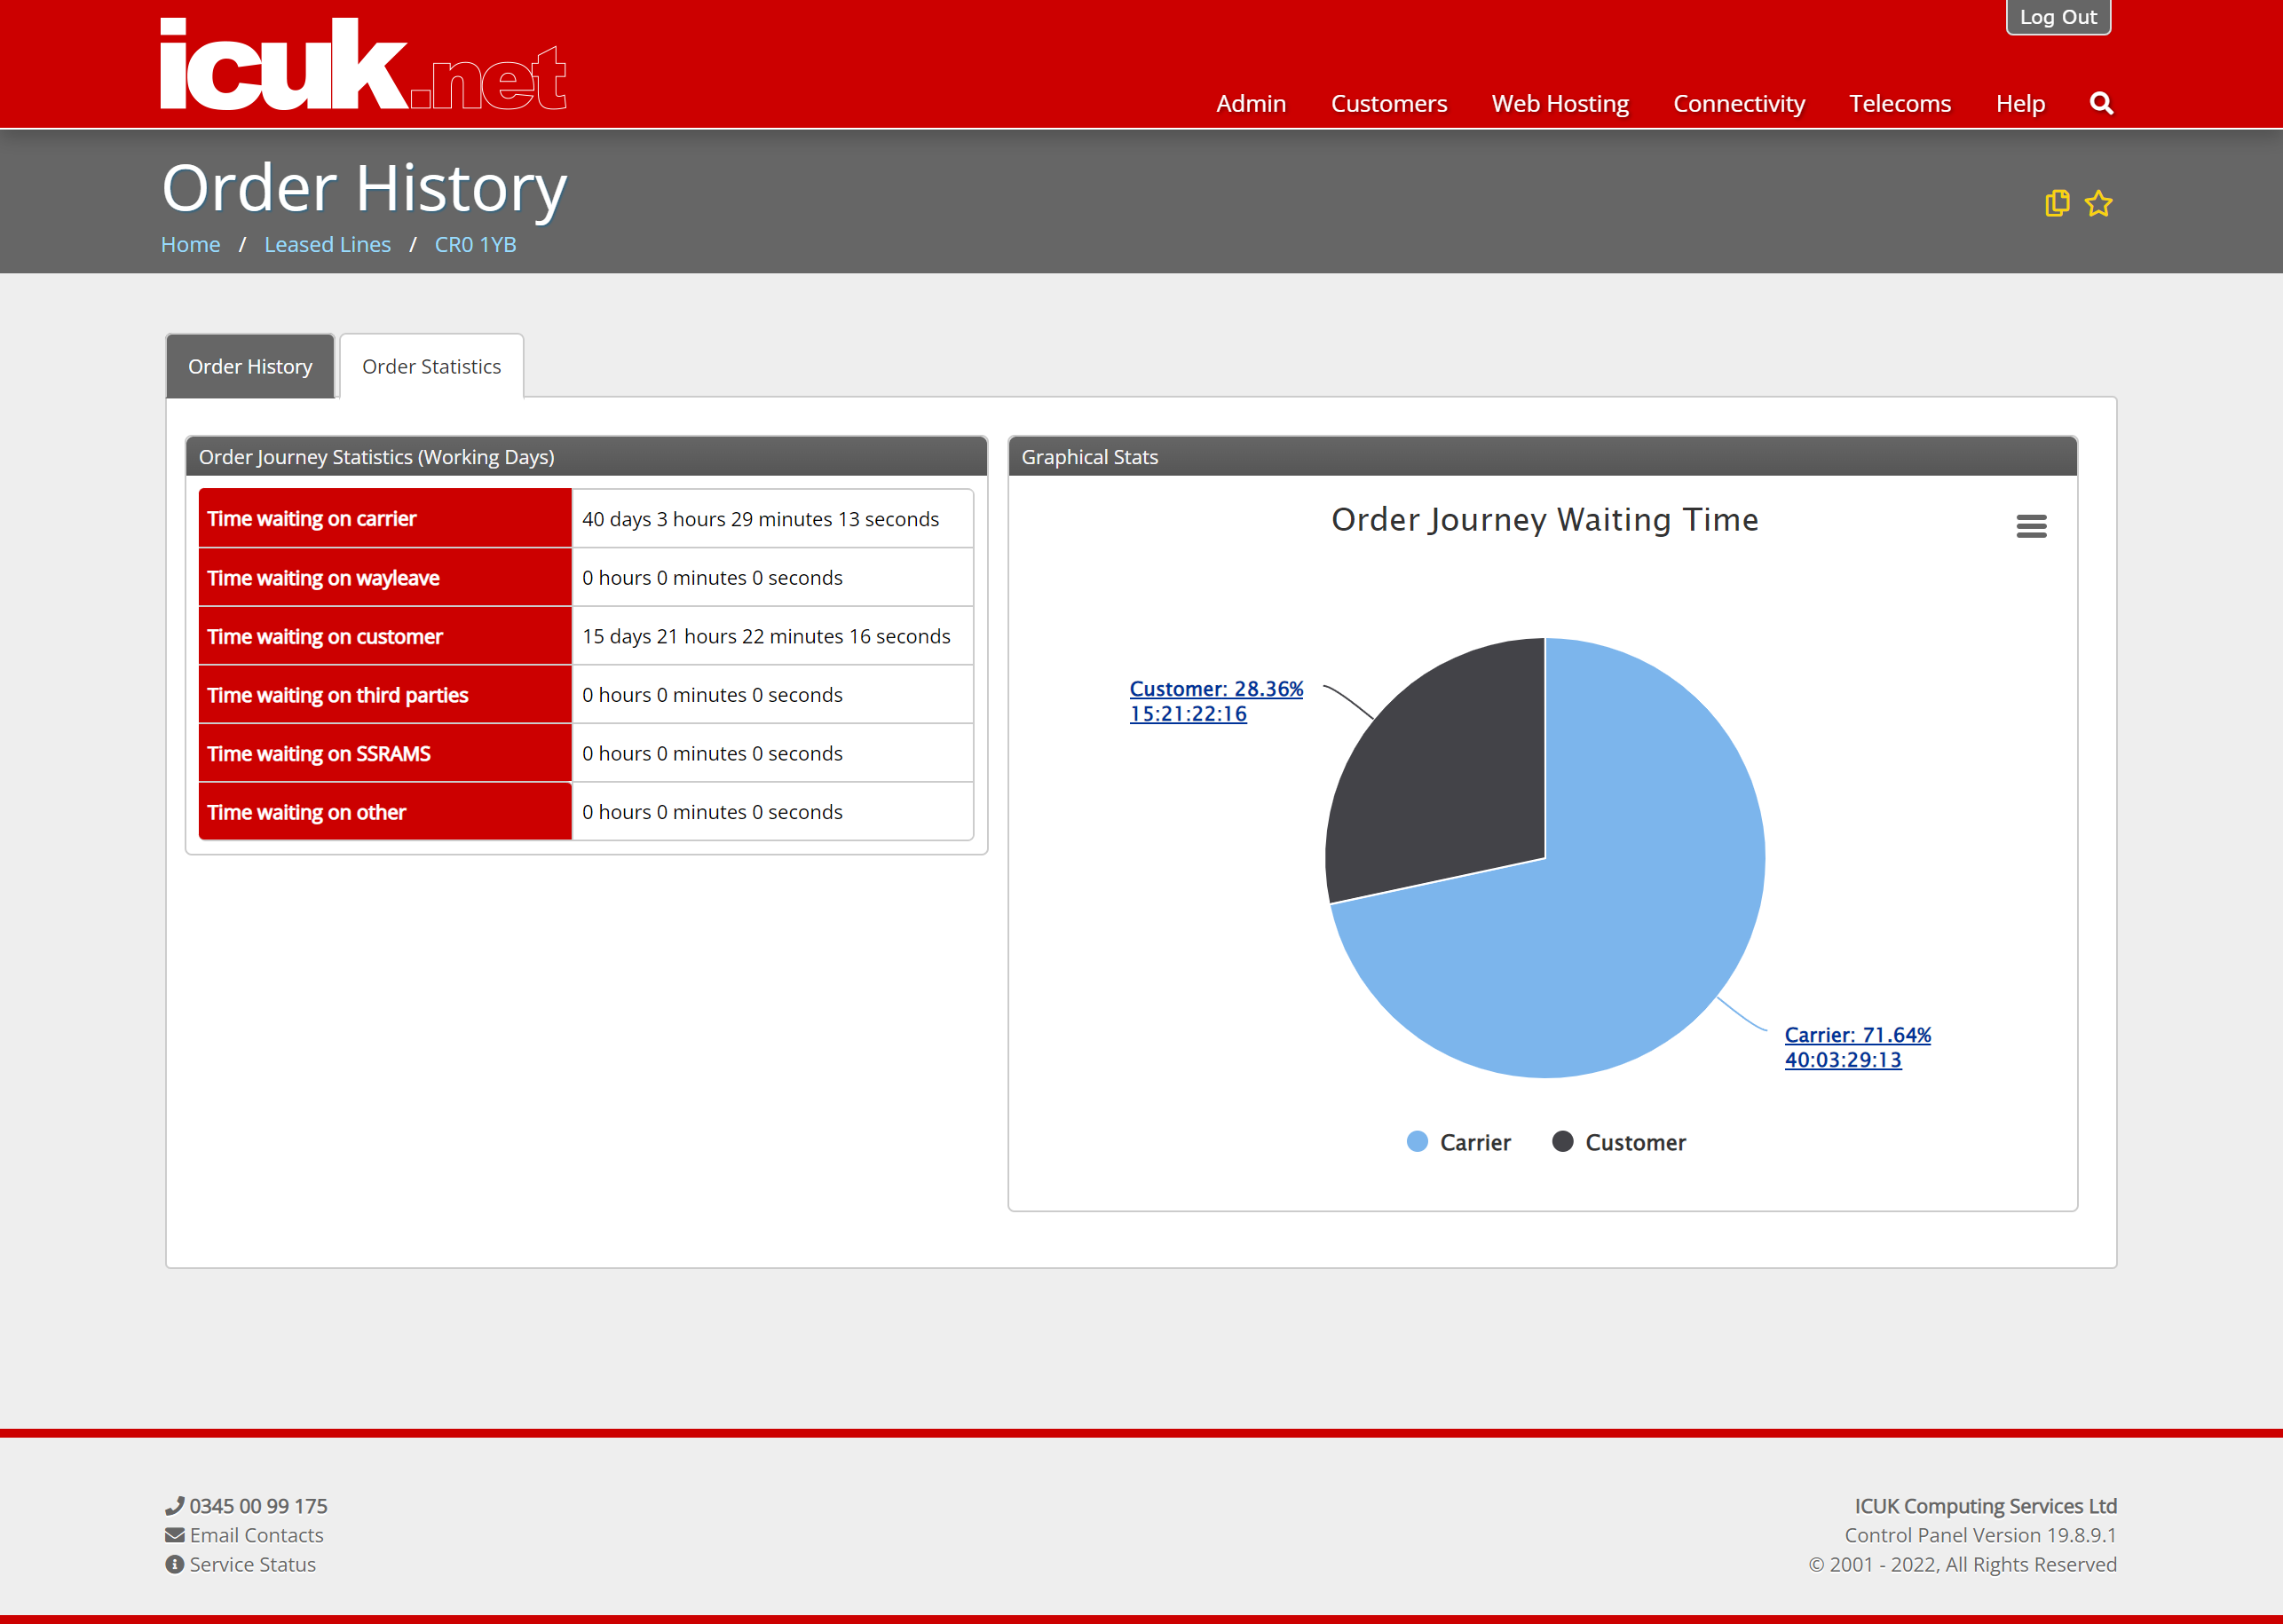Toggle the Carrier legend item
The image size is (2283, 1624).
pyautogui.click(x=1458, y=1142)
